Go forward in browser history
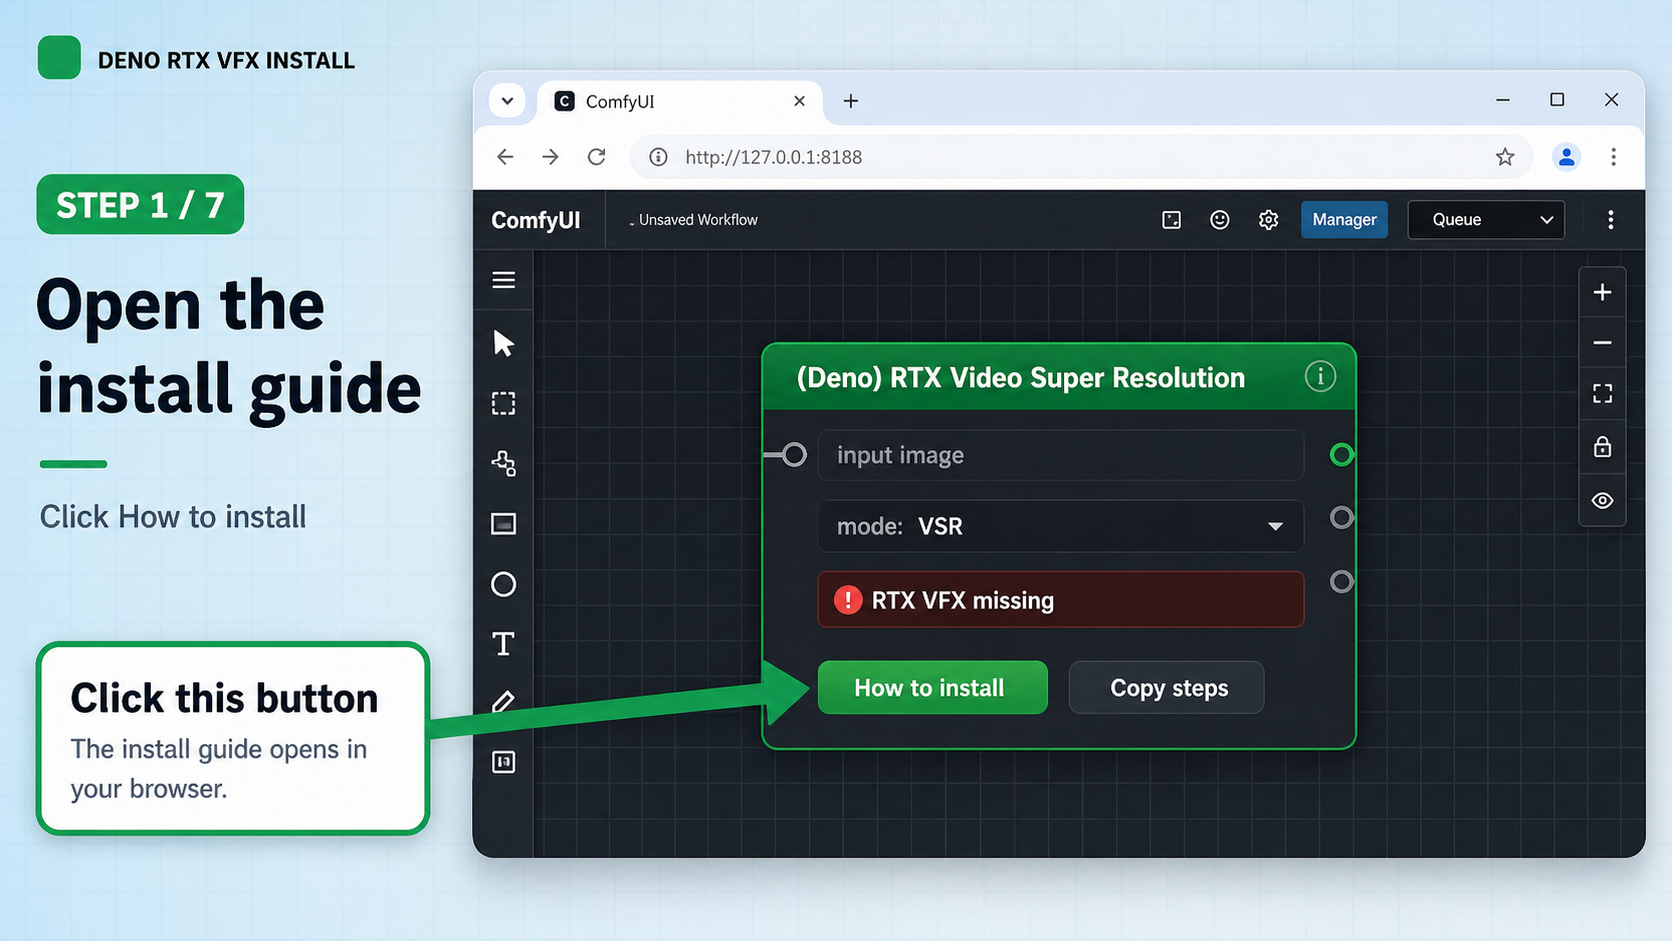This screenshot has height=941, width=1672. tap(551, 157)
